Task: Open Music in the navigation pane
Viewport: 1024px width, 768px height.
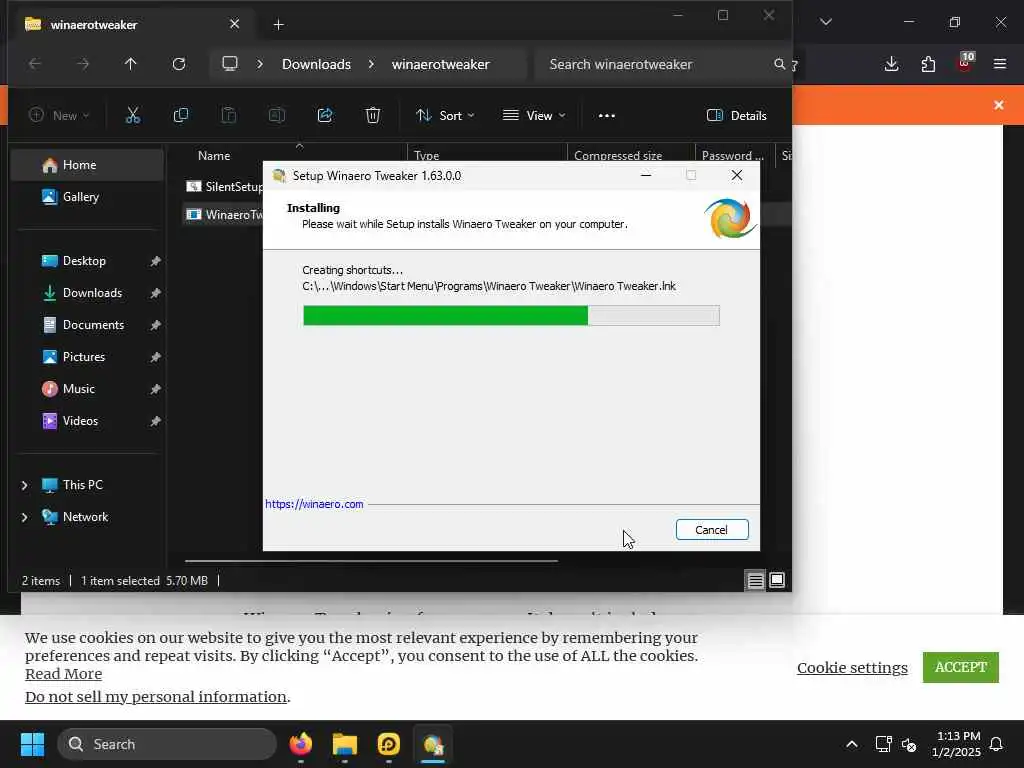Action: (x=86, y=389)
